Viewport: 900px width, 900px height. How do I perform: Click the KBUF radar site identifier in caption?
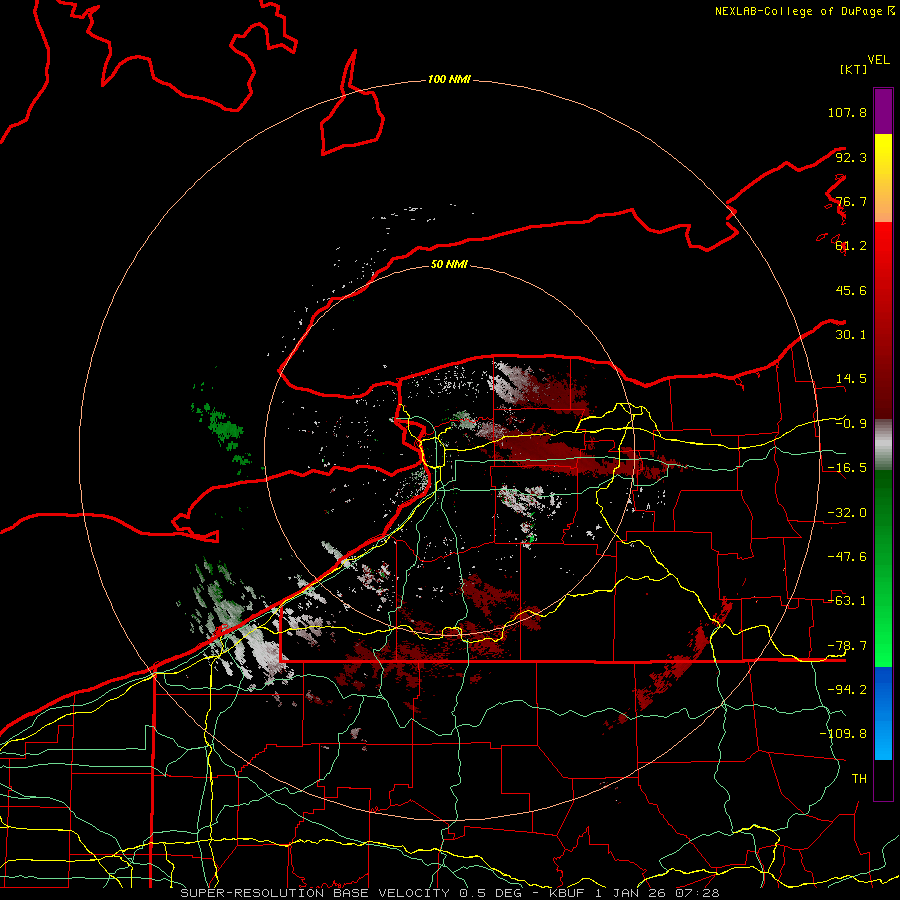pos(567,893)
